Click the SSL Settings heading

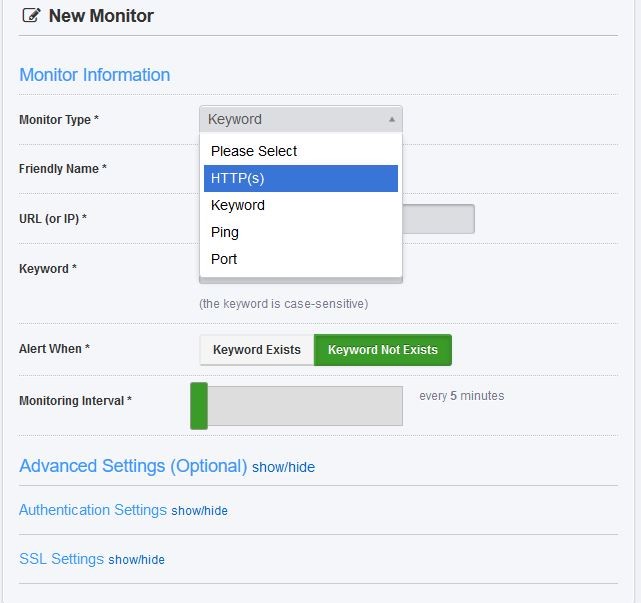61,559
